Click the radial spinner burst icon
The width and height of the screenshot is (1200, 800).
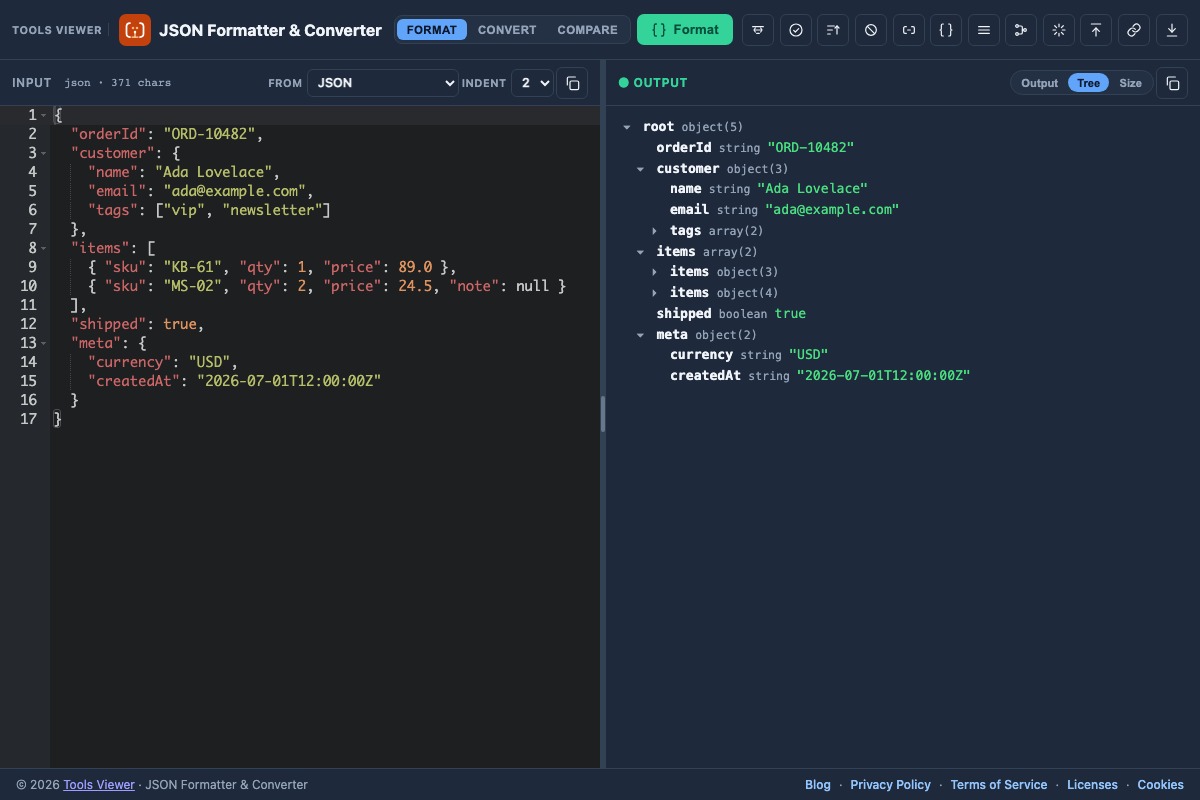click(1059, 30)
